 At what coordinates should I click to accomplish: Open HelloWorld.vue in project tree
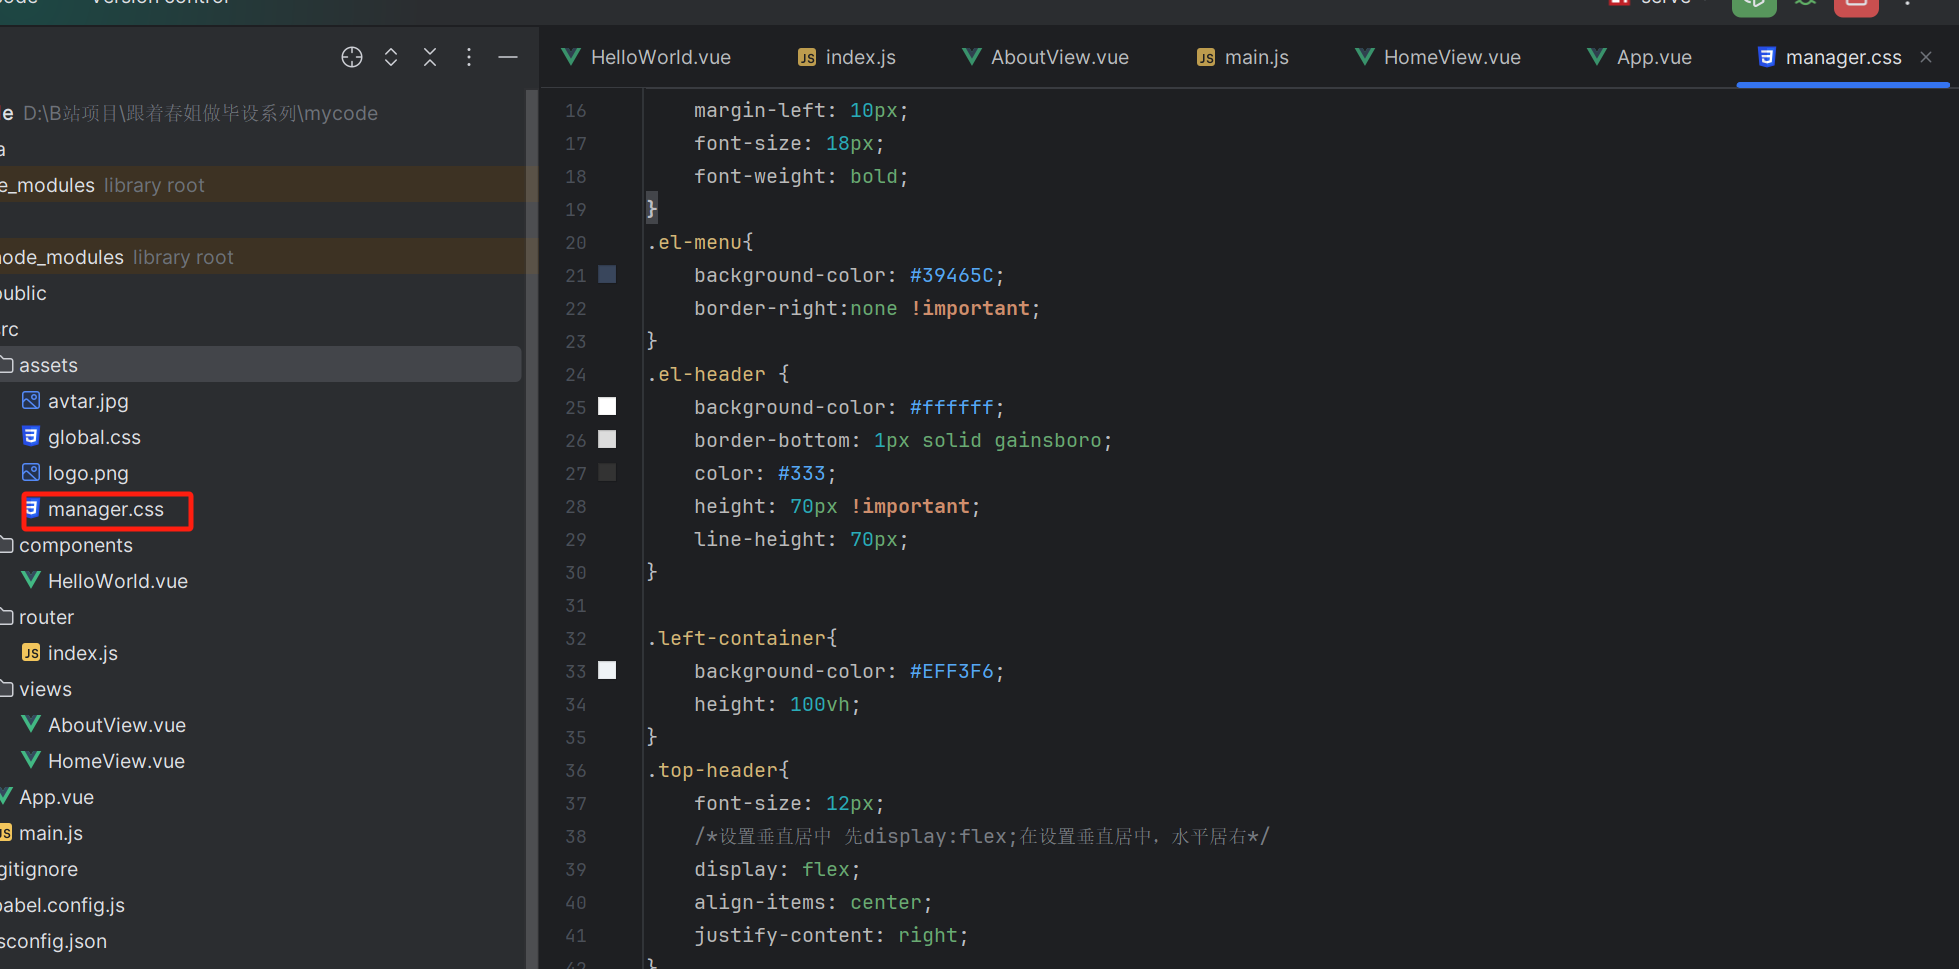[118, 581]
